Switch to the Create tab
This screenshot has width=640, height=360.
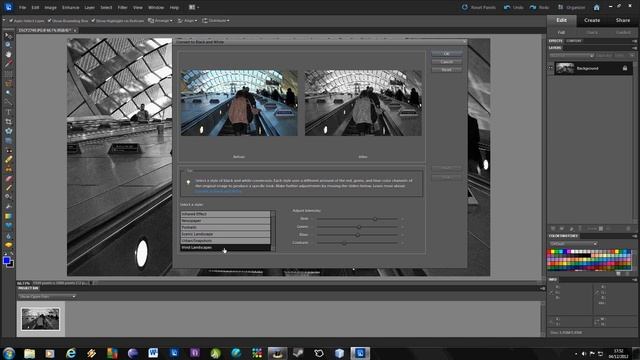(x=592, y=20)
